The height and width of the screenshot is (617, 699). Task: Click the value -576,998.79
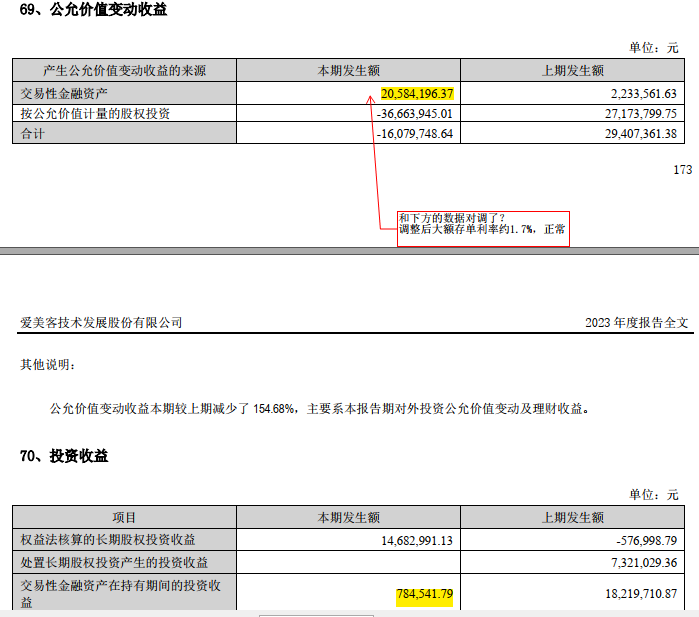(x=646, y=541)
